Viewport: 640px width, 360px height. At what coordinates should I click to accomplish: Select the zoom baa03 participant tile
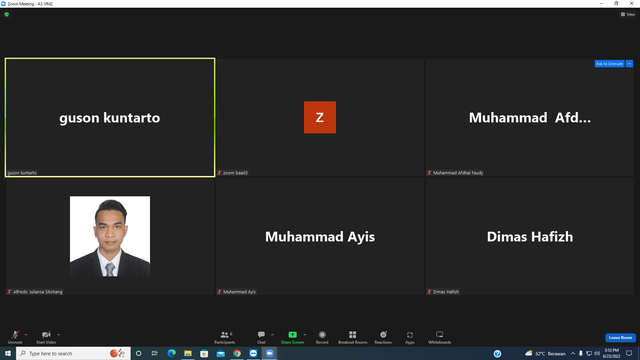point(320,118)
